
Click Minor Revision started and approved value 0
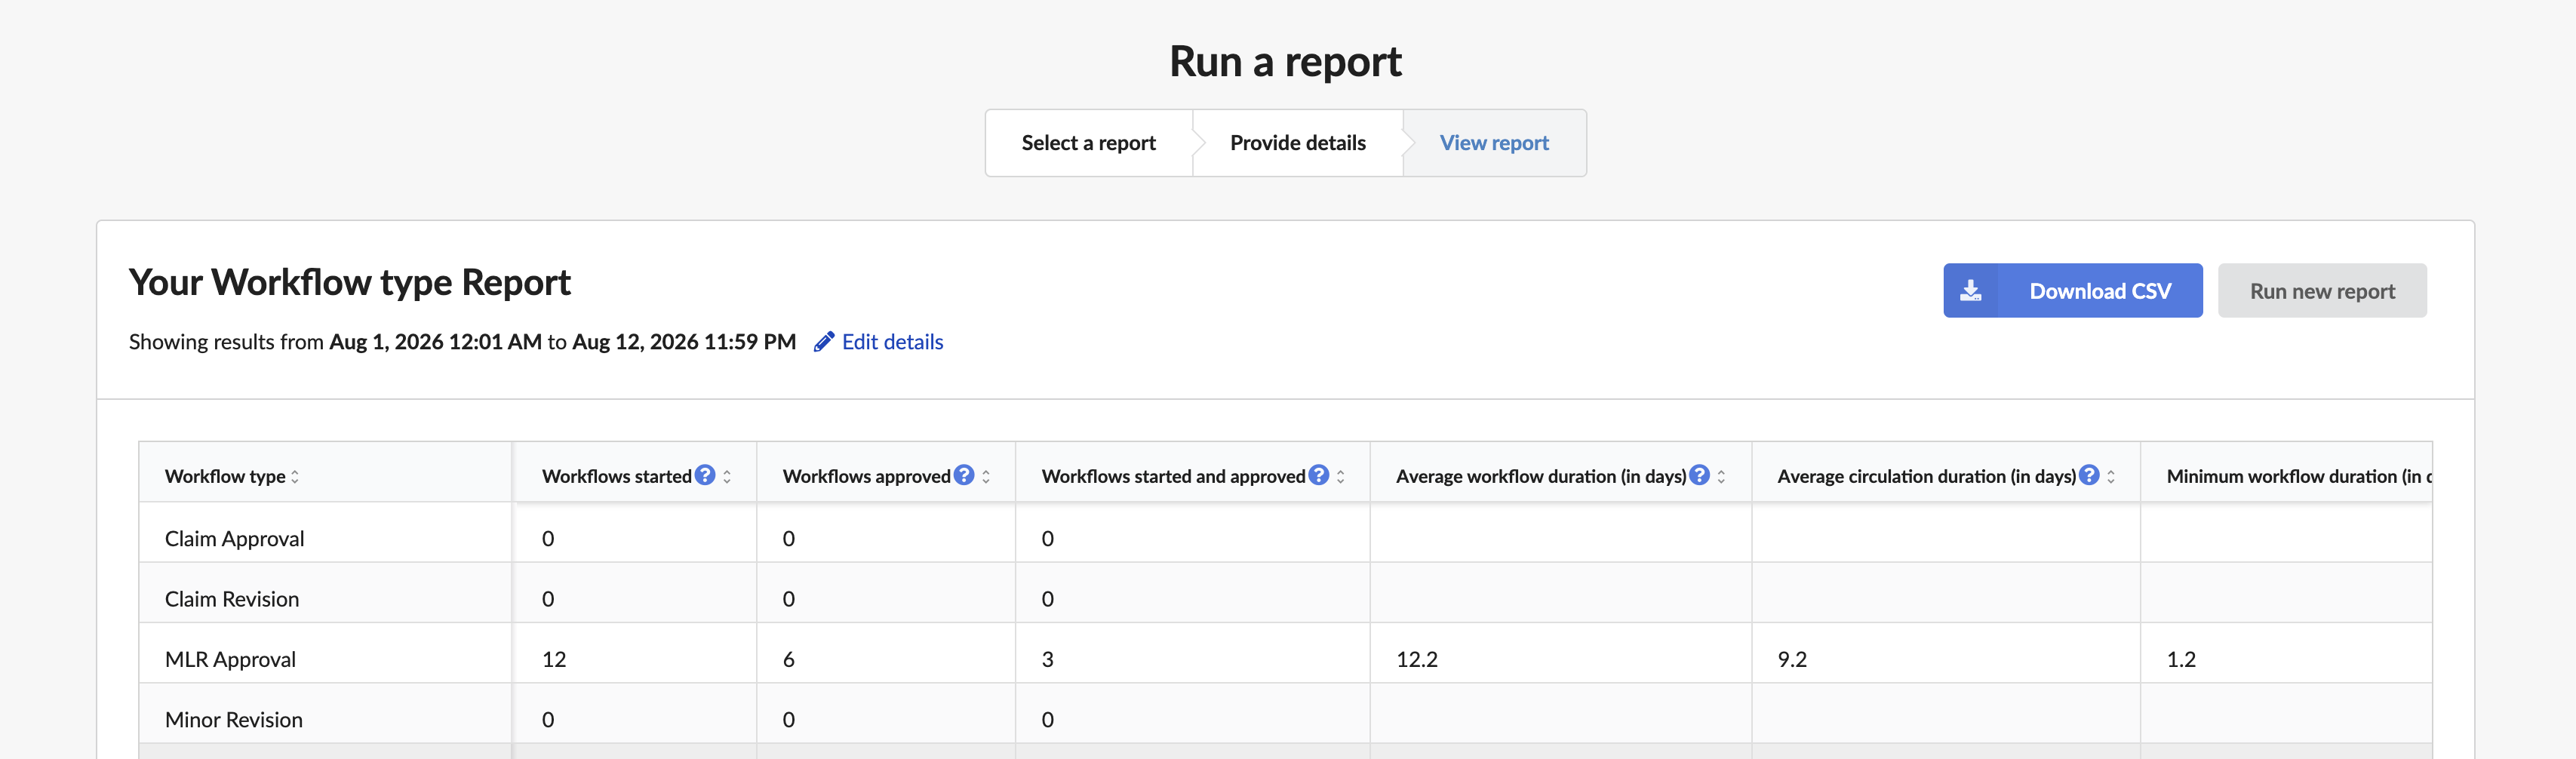1048,720
